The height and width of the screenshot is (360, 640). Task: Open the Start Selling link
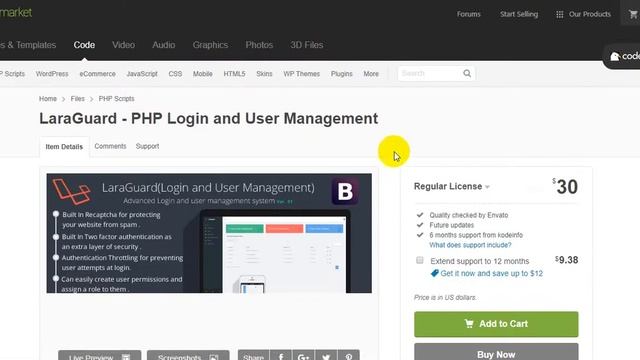[519, 14]
